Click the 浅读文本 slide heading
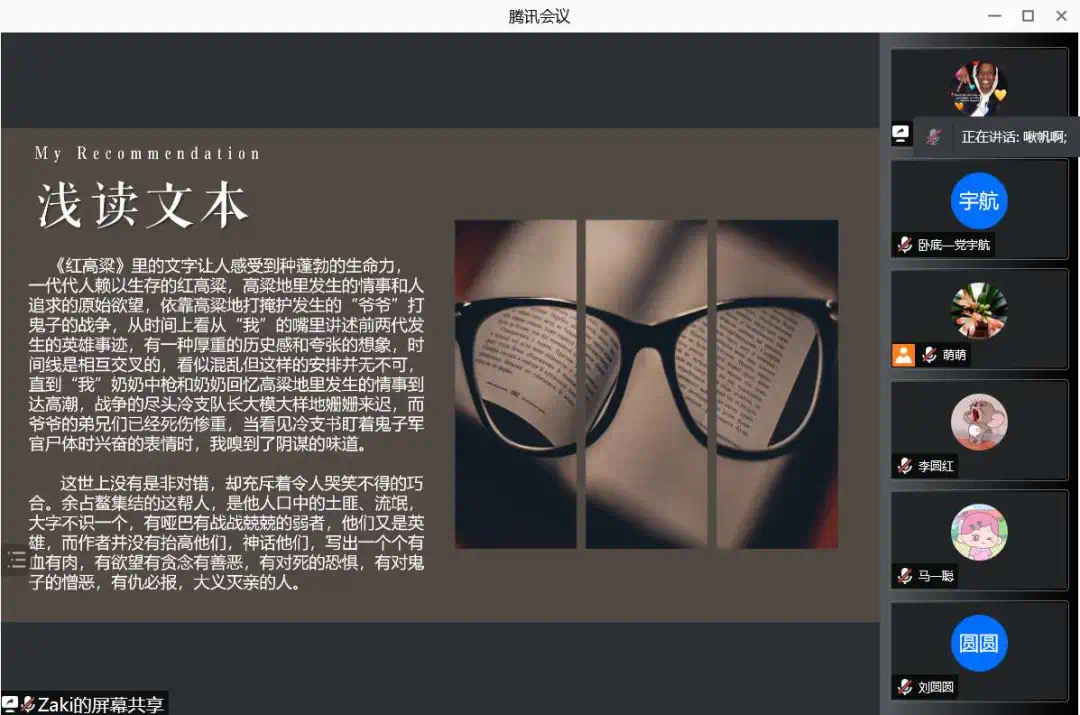1080x715 pixels. [142, 205]
